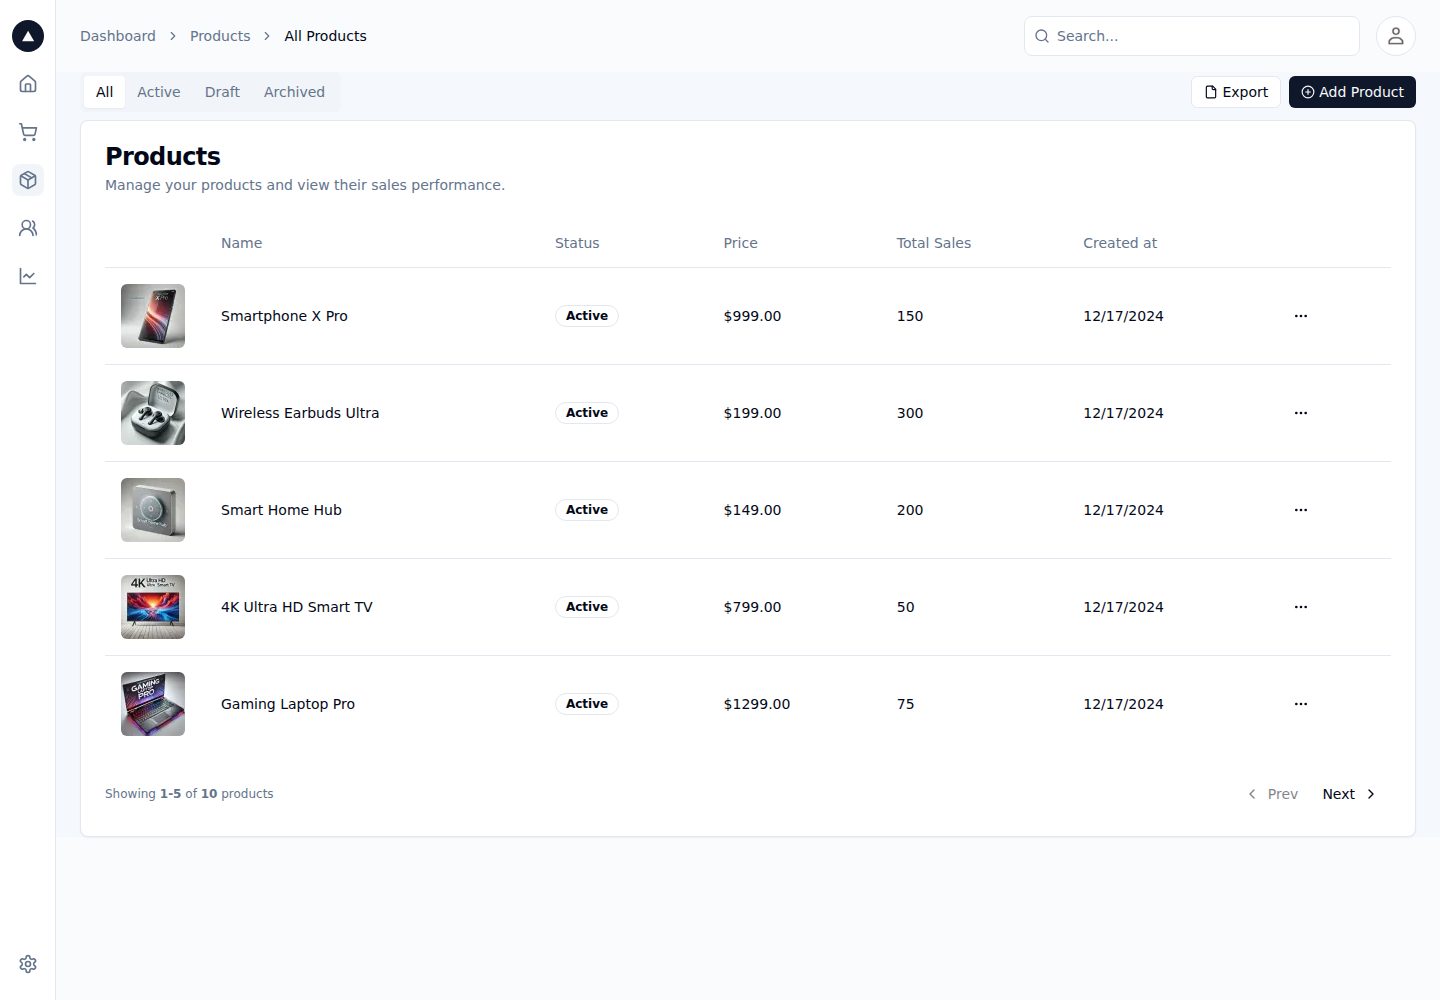The height and width of the screenshot is (1000, 1440).
Task: Open actions menu for Wireless Earbuds Ultra
Action: click(1301, 413)
